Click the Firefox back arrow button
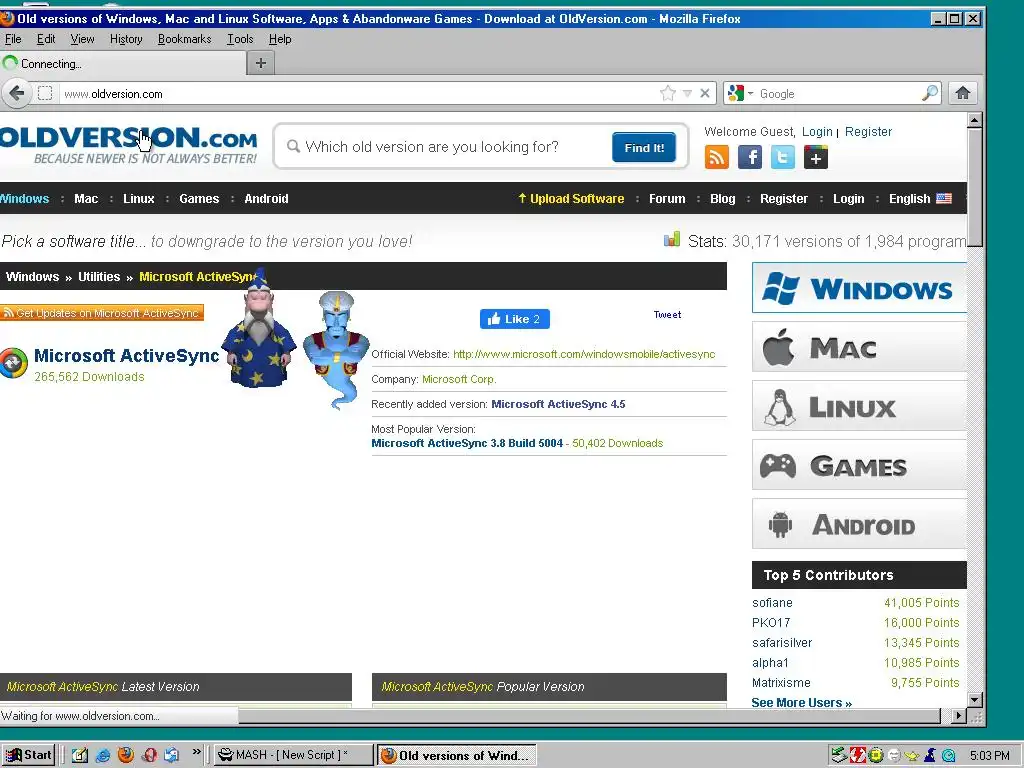The image size is (1024, 768). pyautogui.click(x=17, y=93)
